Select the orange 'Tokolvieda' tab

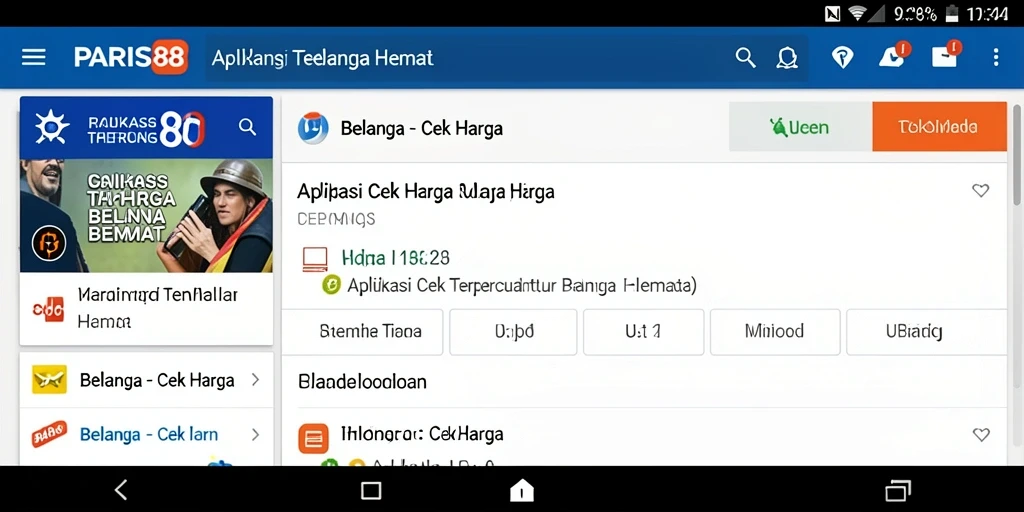[939, 127]
